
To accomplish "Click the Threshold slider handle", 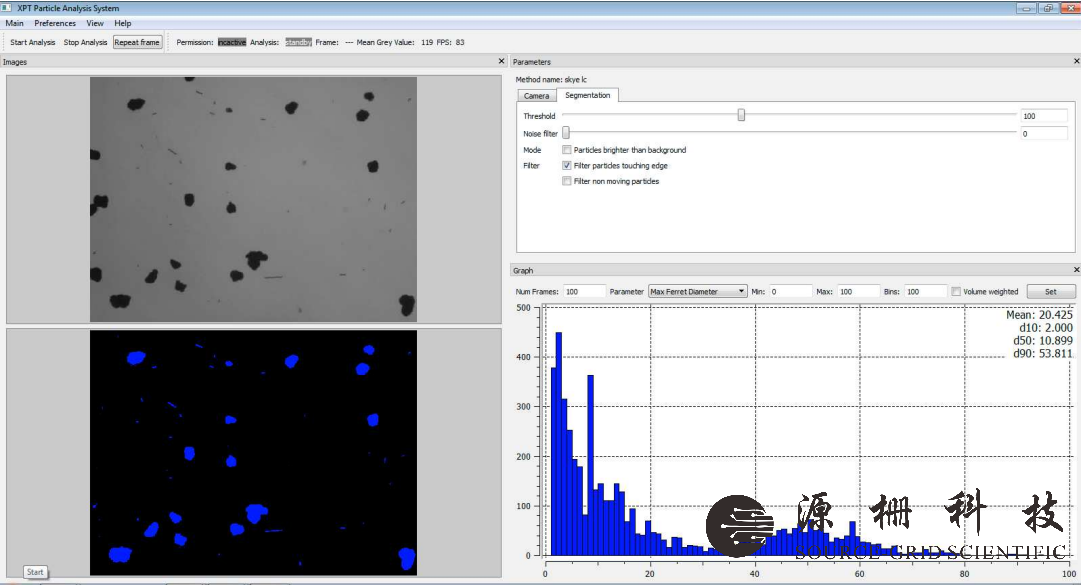I will (x=741, y=115).
